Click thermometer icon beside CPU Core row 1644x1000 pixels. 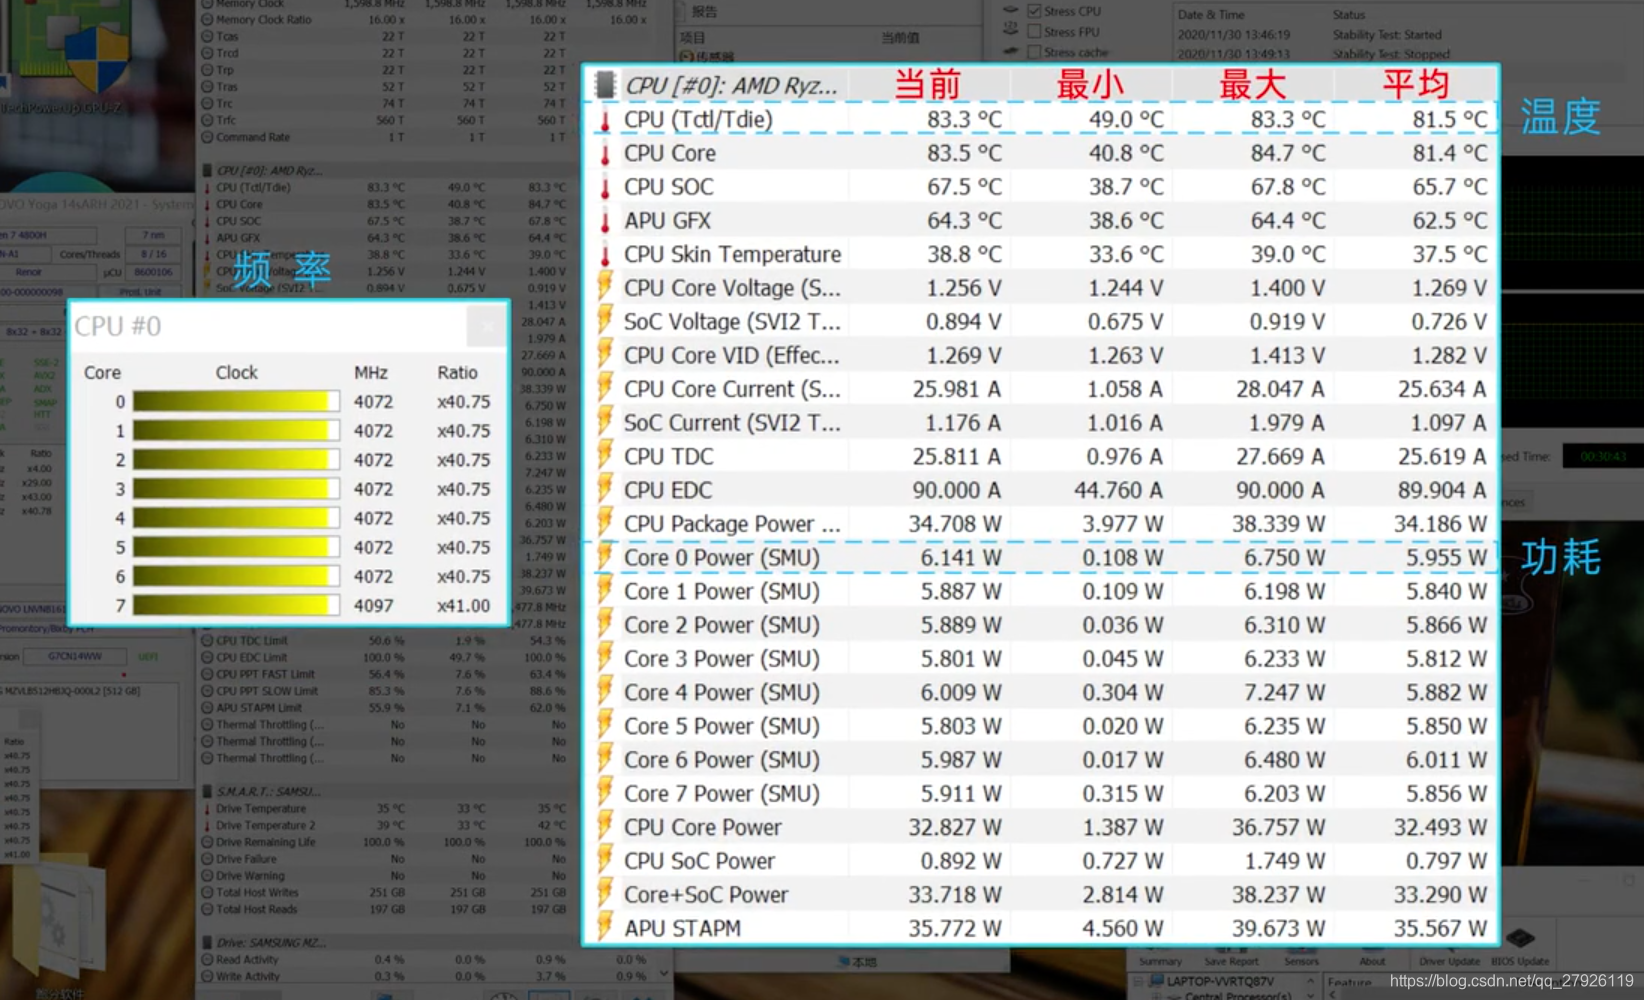pyautogui.click(x=605, y=154)
